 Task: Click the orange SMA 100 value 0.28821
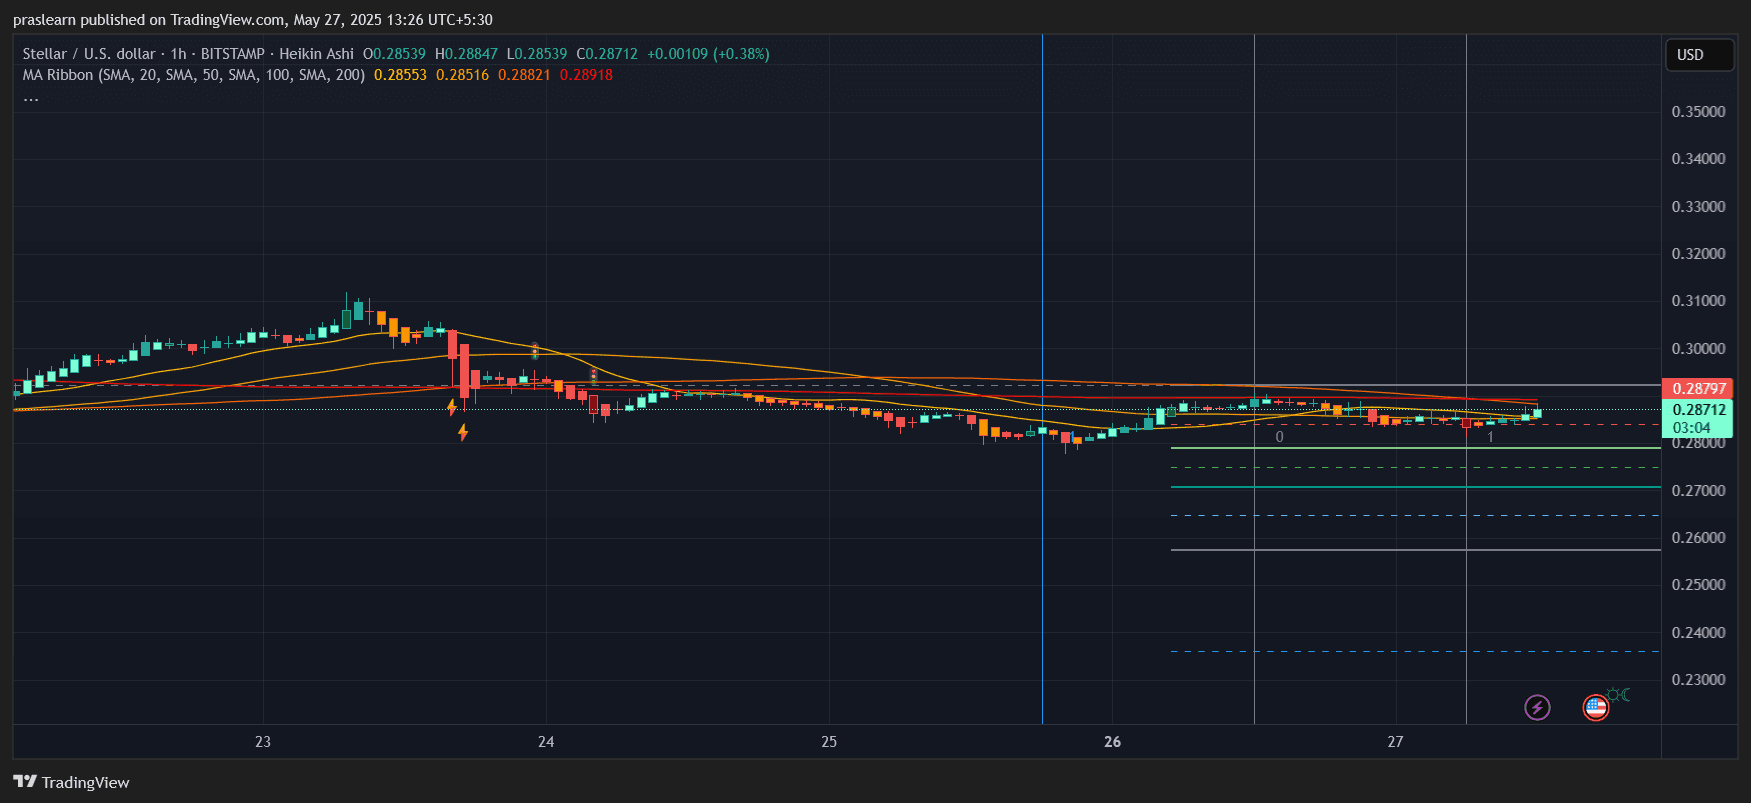coord(524,75)
